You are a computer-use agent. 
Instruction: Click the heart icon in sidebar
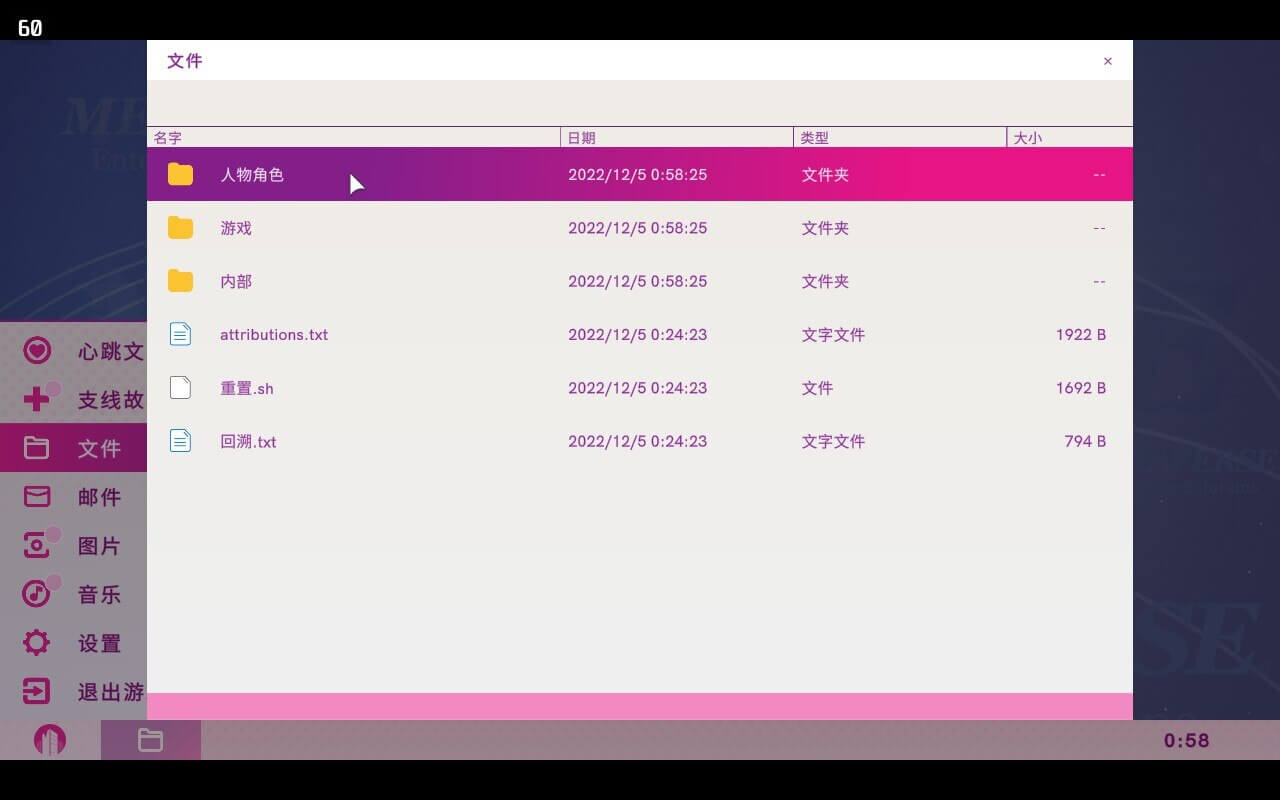click(x=37, y=351)
